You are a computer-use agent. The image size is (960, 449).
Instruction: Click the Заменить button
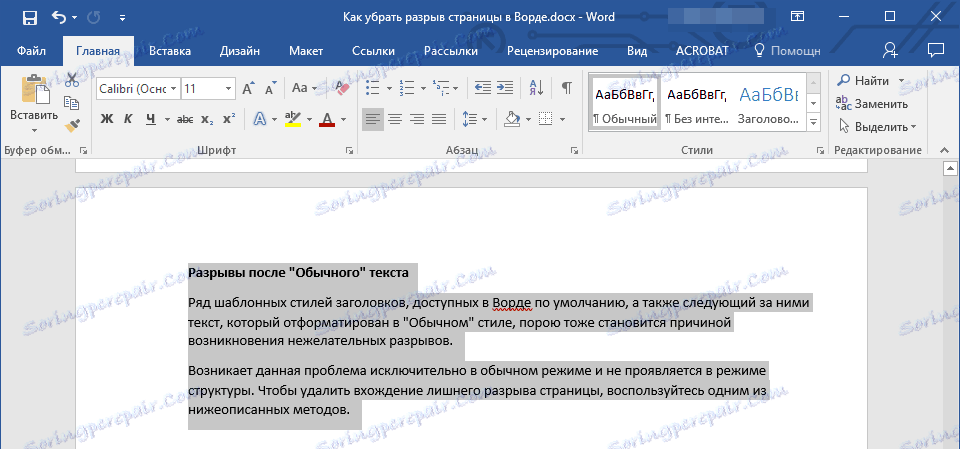pos(872,104)
